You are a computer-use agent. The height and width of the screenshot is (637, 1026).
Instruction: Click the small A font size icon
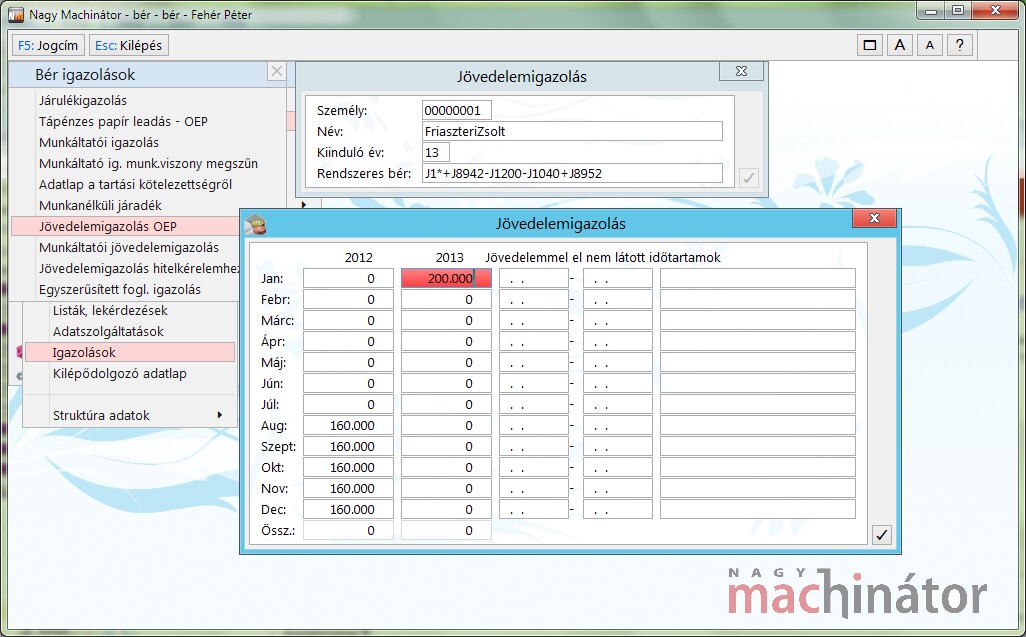click(x=930, y=45)
